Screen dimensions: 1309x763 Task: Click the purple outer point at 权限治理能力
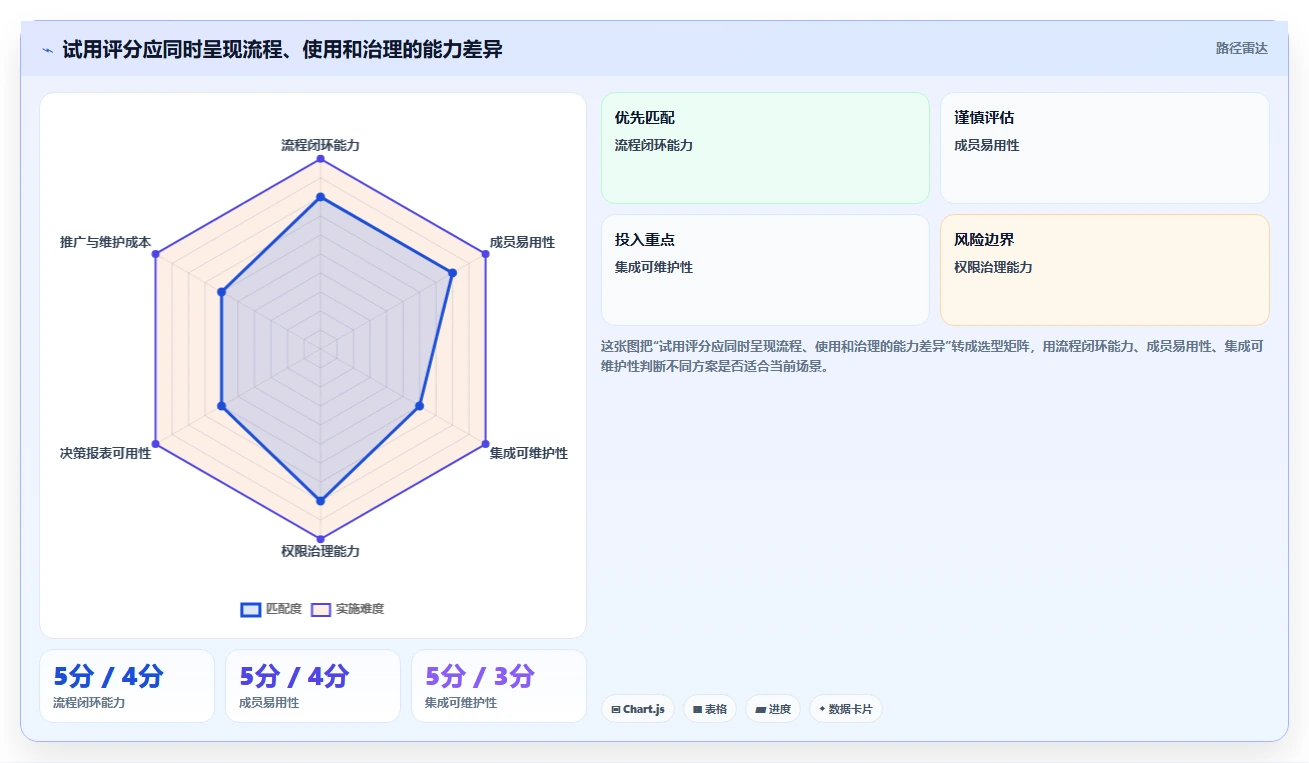tap(320, 539)
